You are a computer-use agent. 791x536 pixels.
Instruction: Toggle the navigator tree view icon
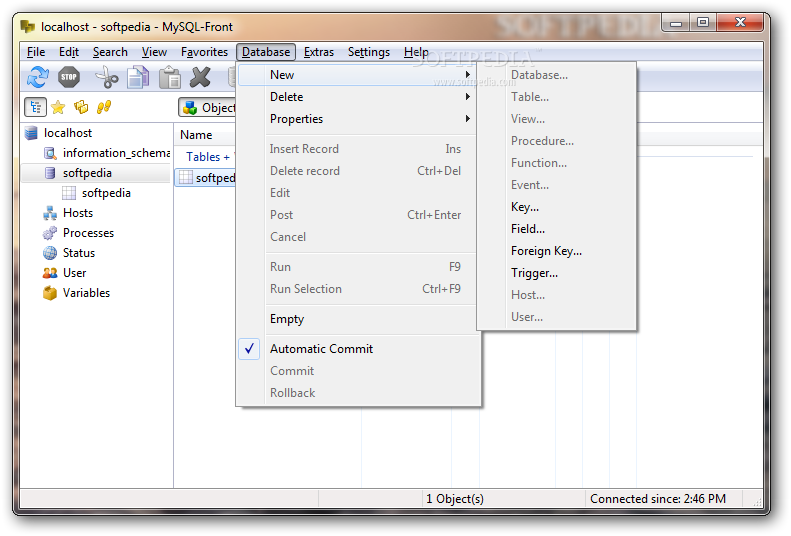[35, 107]
